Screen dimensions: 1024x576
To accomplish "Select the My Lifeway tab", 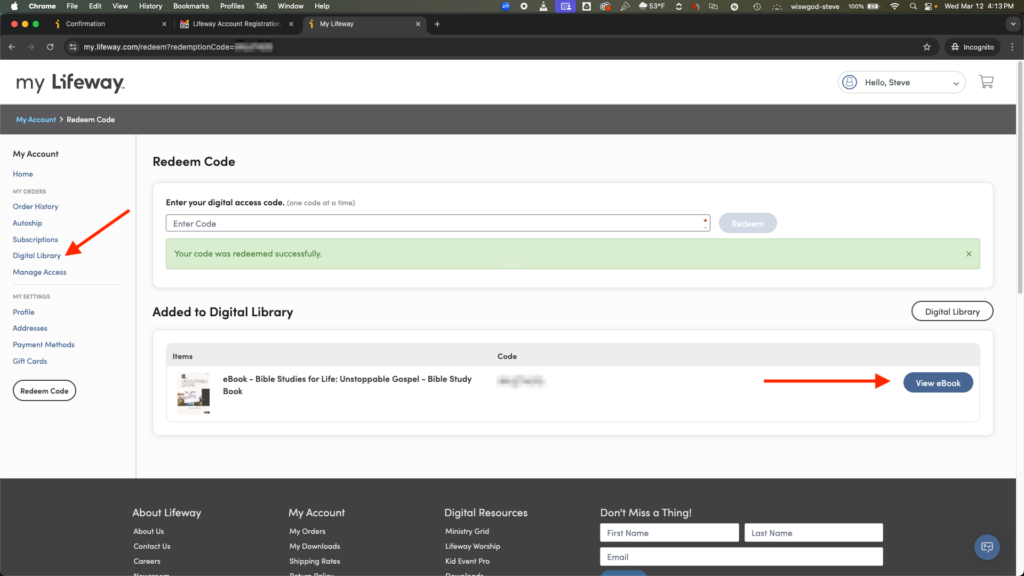I will (x=364, y=24).
